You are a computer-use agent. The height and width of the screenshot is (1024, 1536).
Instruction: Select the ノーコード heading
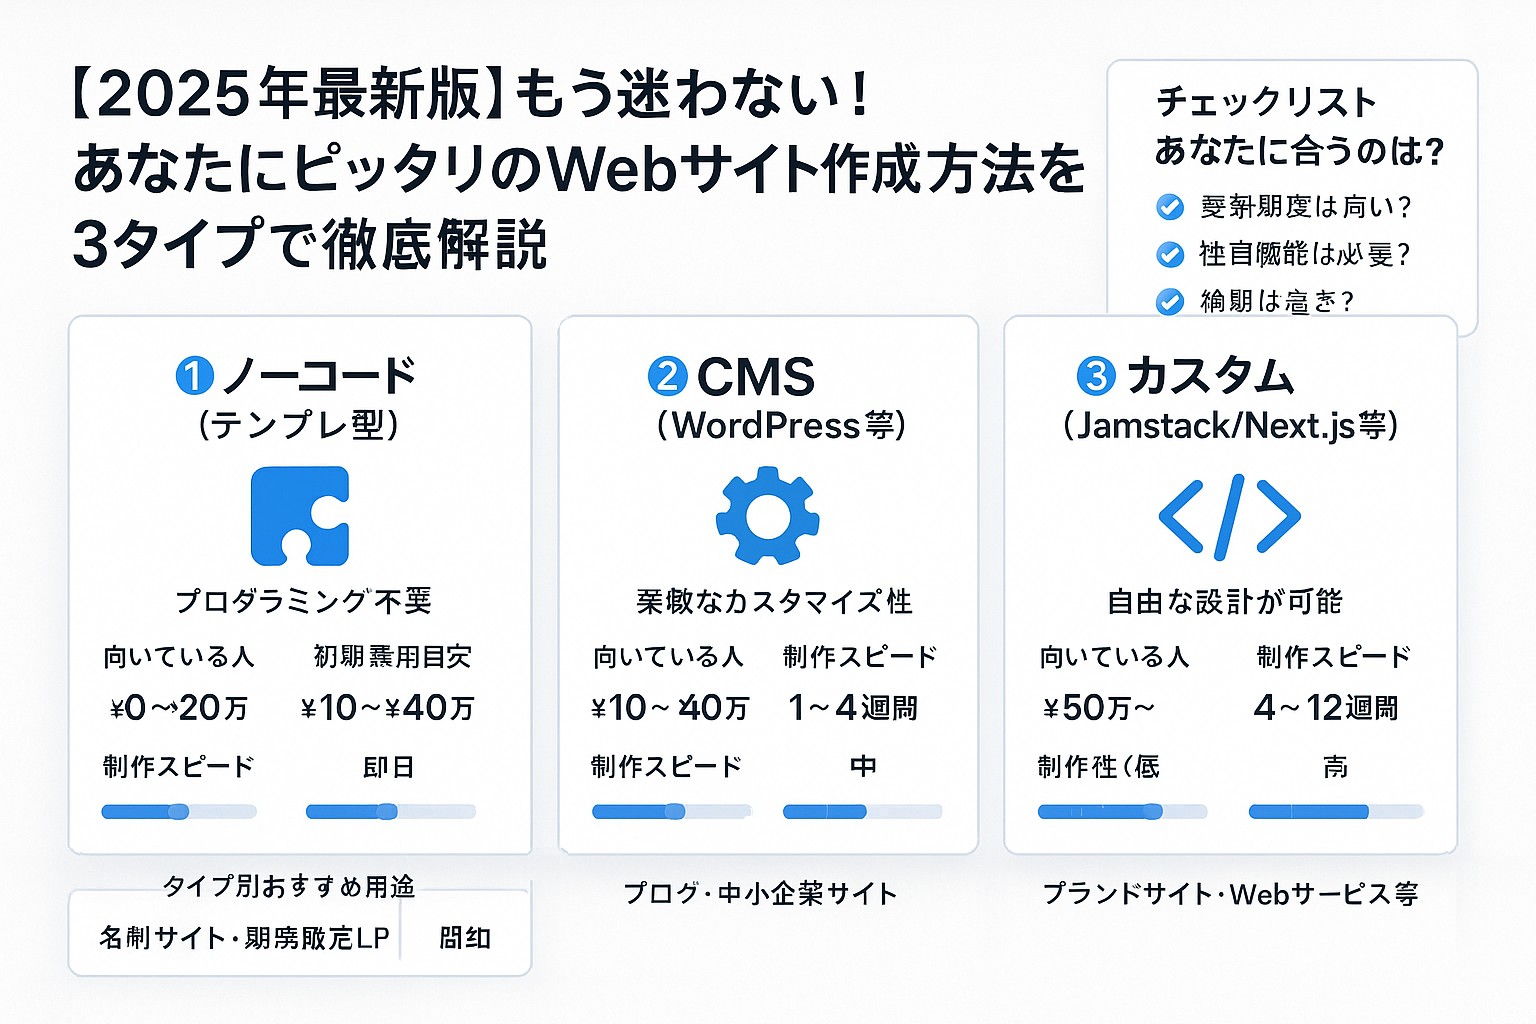tap(318, 377)
